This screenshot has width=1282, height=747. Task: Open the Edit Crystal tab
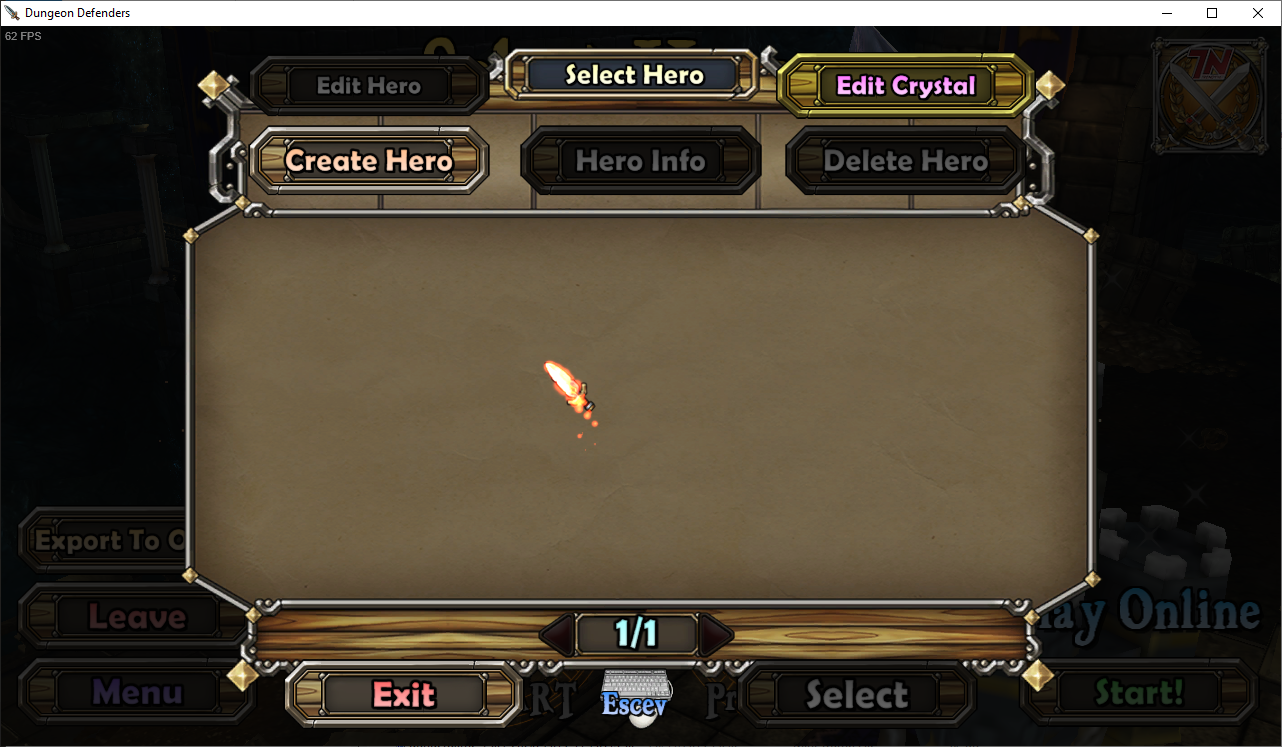pos(906,86)
